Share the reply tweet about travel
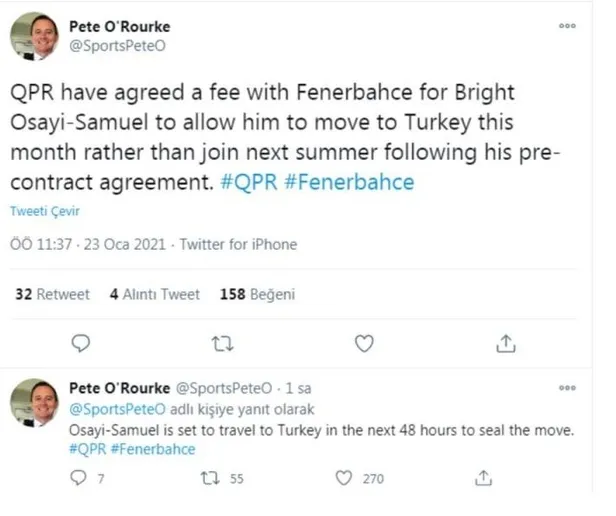This screenshot has height=516, width=616. coord(484,478)
